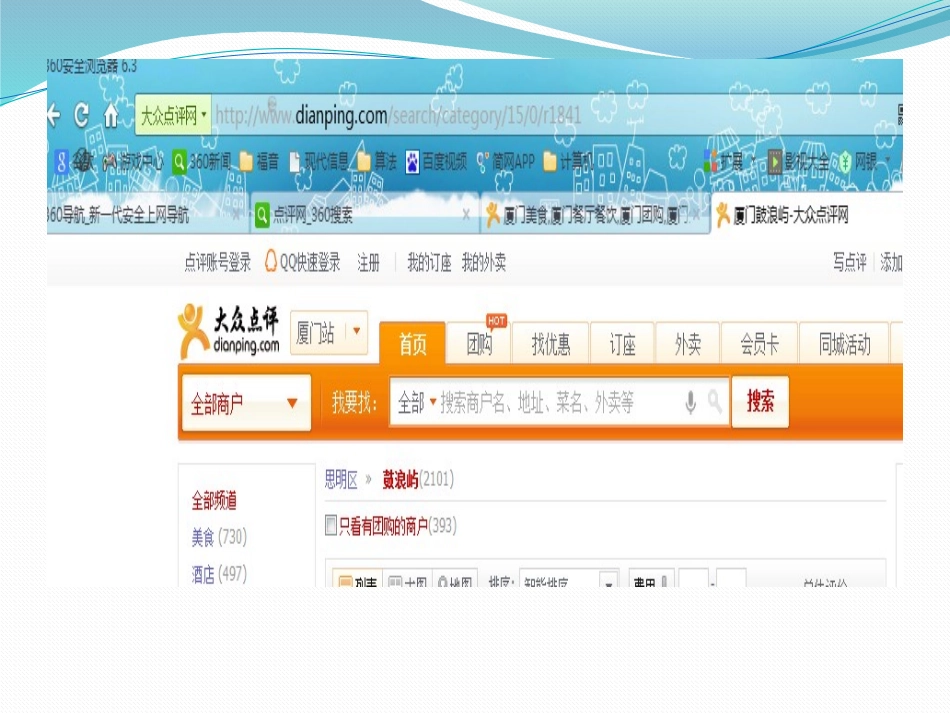950x713 pixels.
Task: Open the browser home page icon
Action: point(111,114)
